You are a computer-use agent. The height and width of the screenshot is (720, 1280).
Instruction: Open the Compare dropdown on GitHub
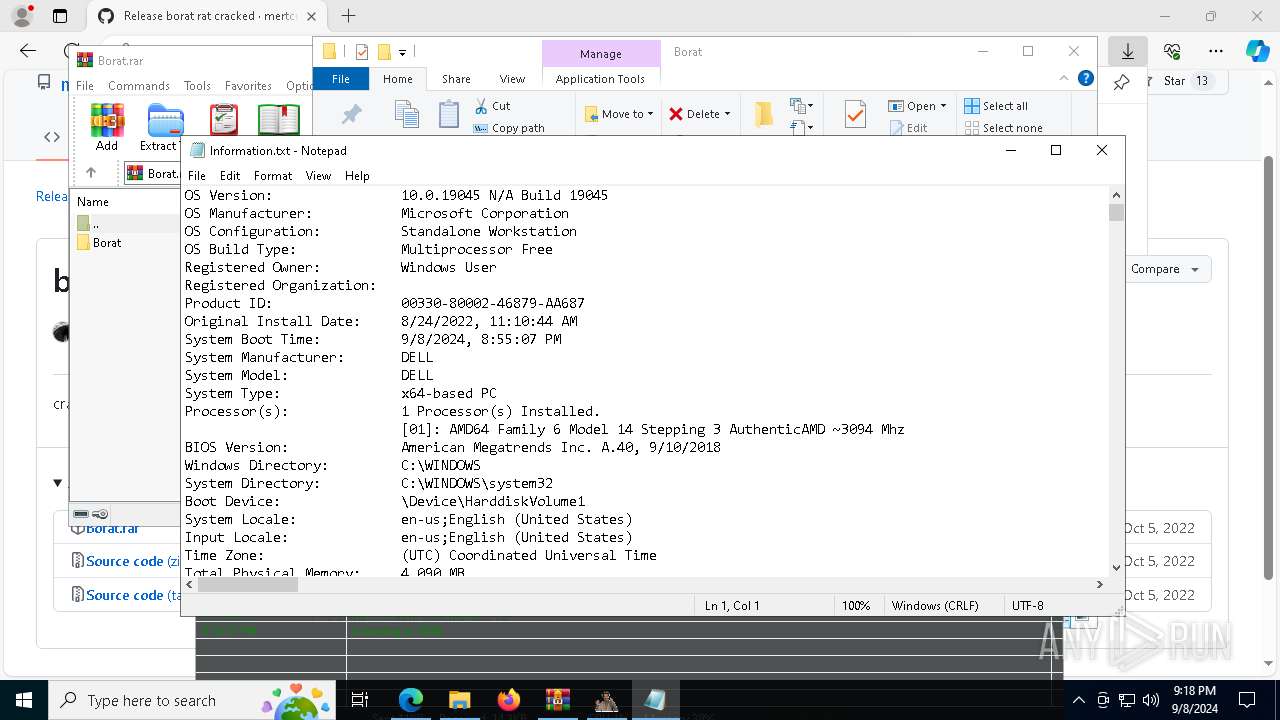coord(1165,269)
